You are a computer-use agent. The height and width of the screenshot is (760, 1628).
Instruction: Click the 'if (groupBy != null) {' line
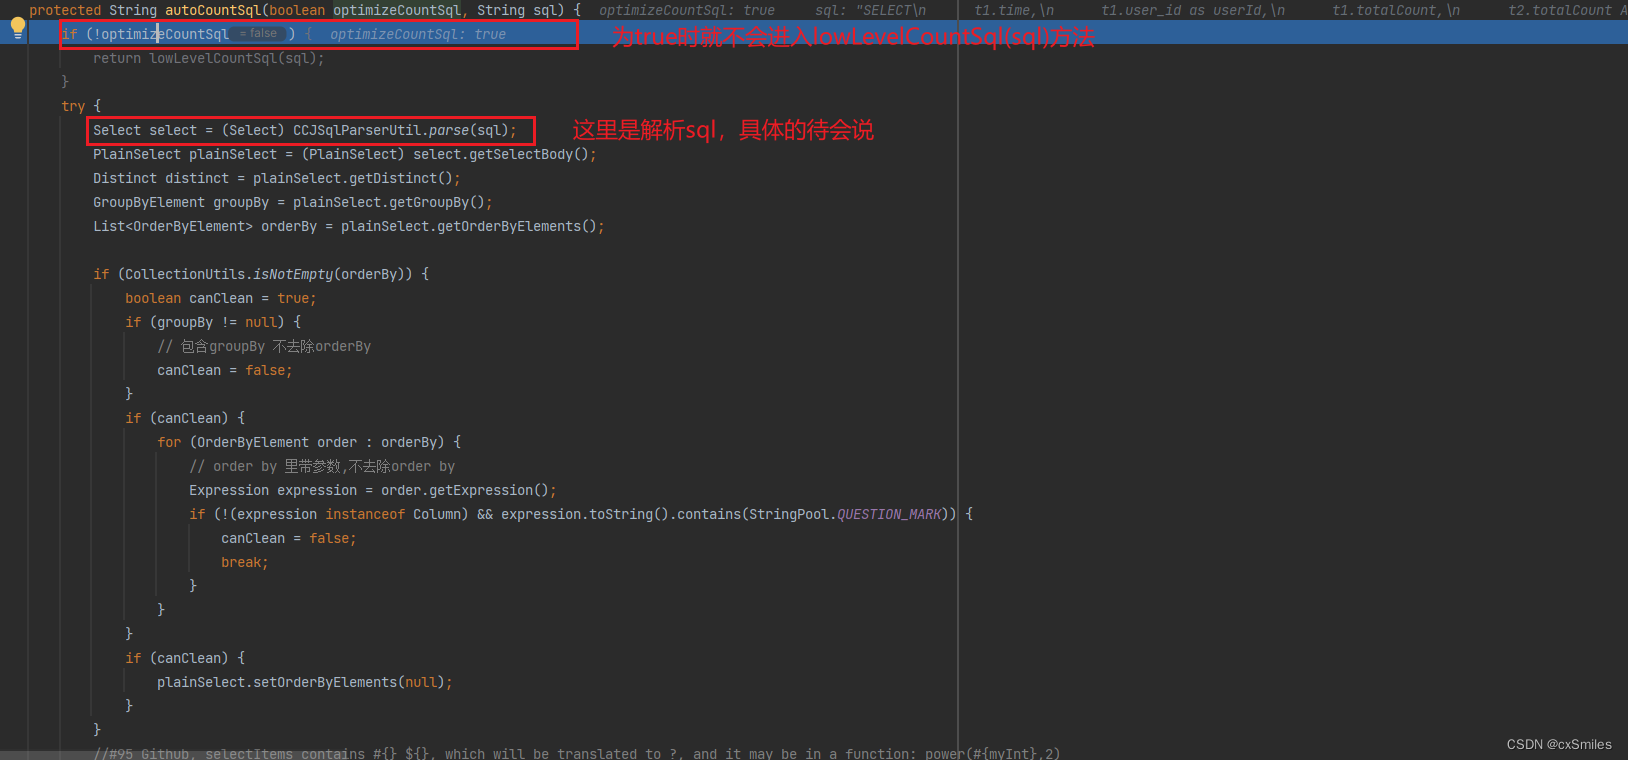pyautogui.click(x=213, y=322)
